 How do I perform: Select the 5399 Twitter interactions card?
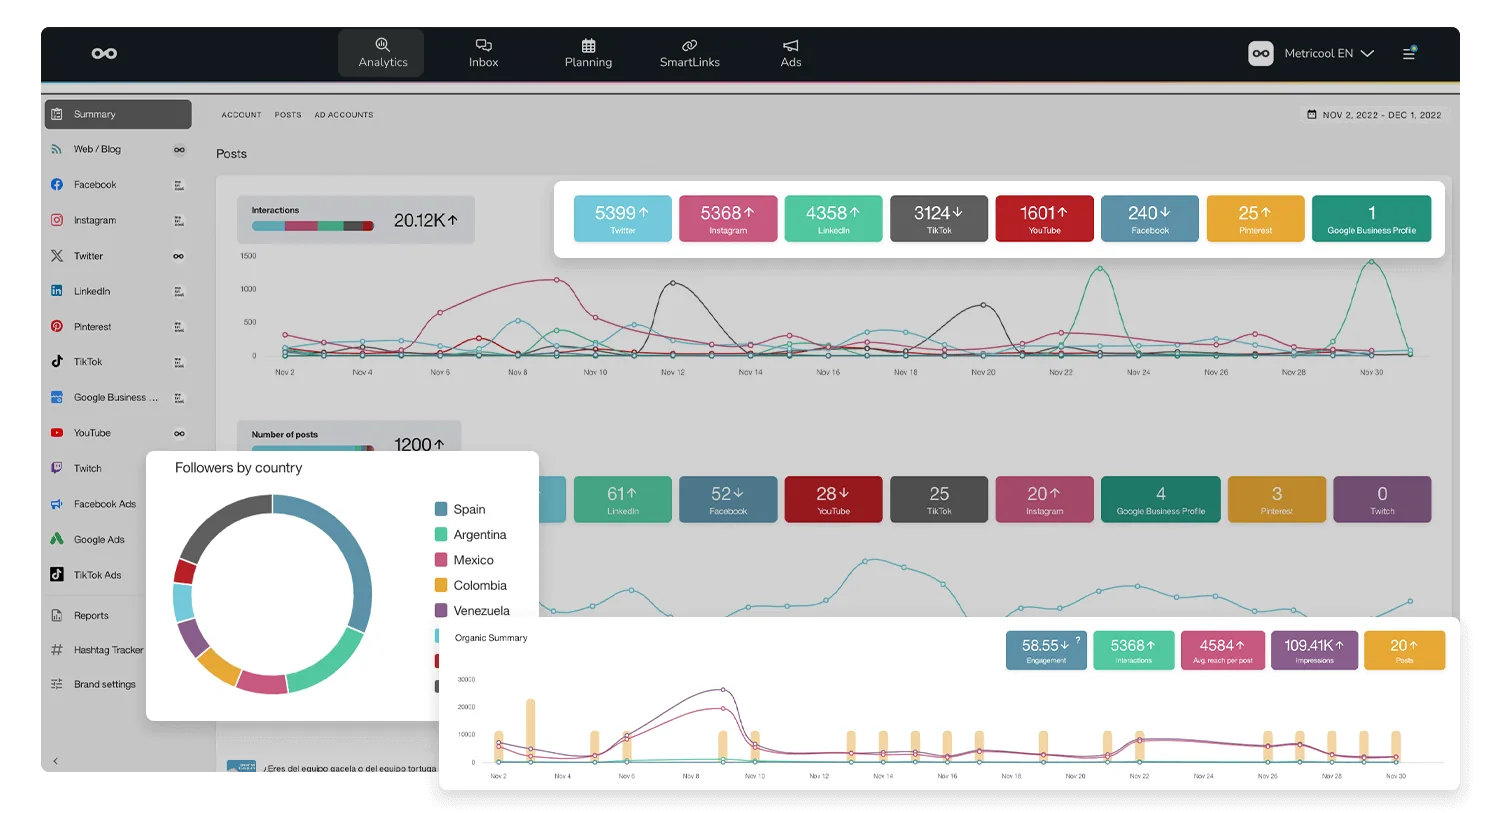pyautogui.click(x=622, y=219)
